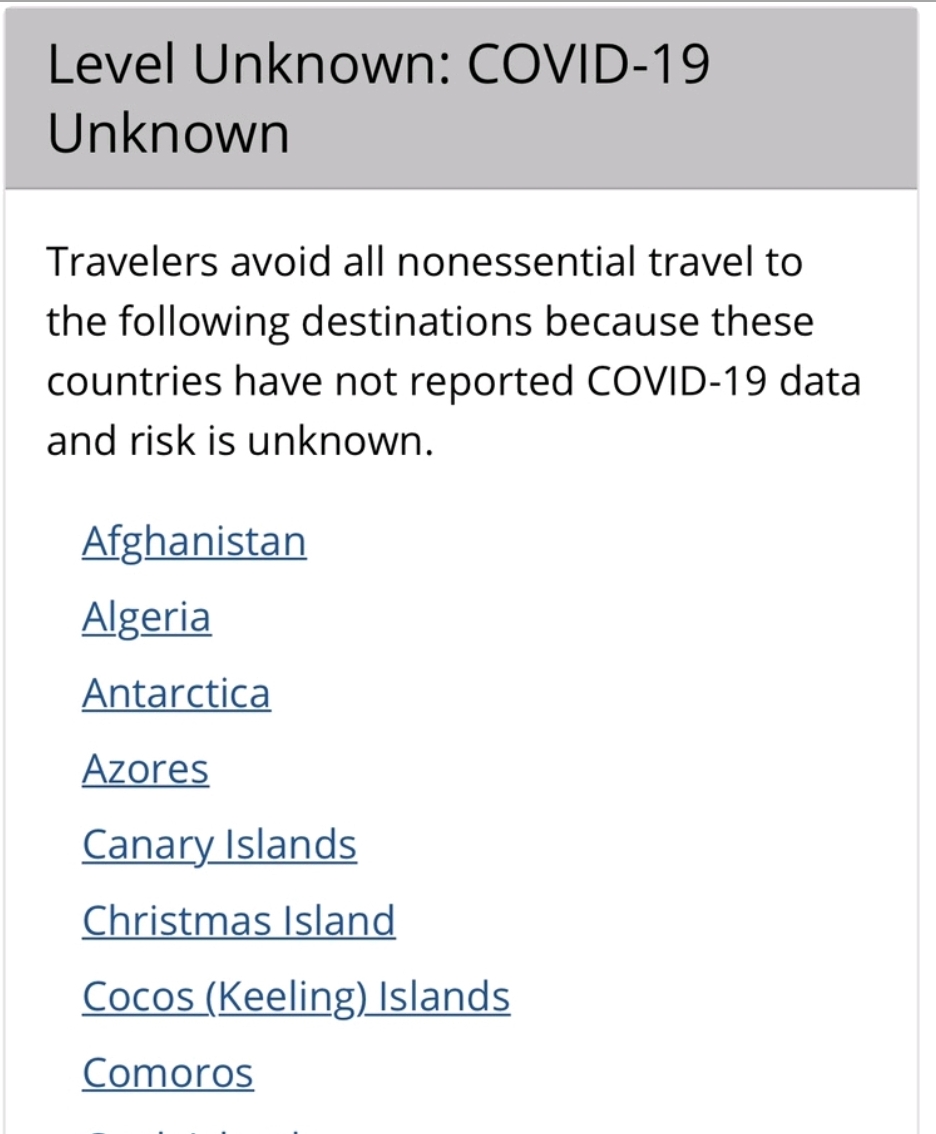Image resolution: width=936 pixels, height=1134 pixels.
Task: Visit the Christmas Island link
Action: click(x=239, y=921)
